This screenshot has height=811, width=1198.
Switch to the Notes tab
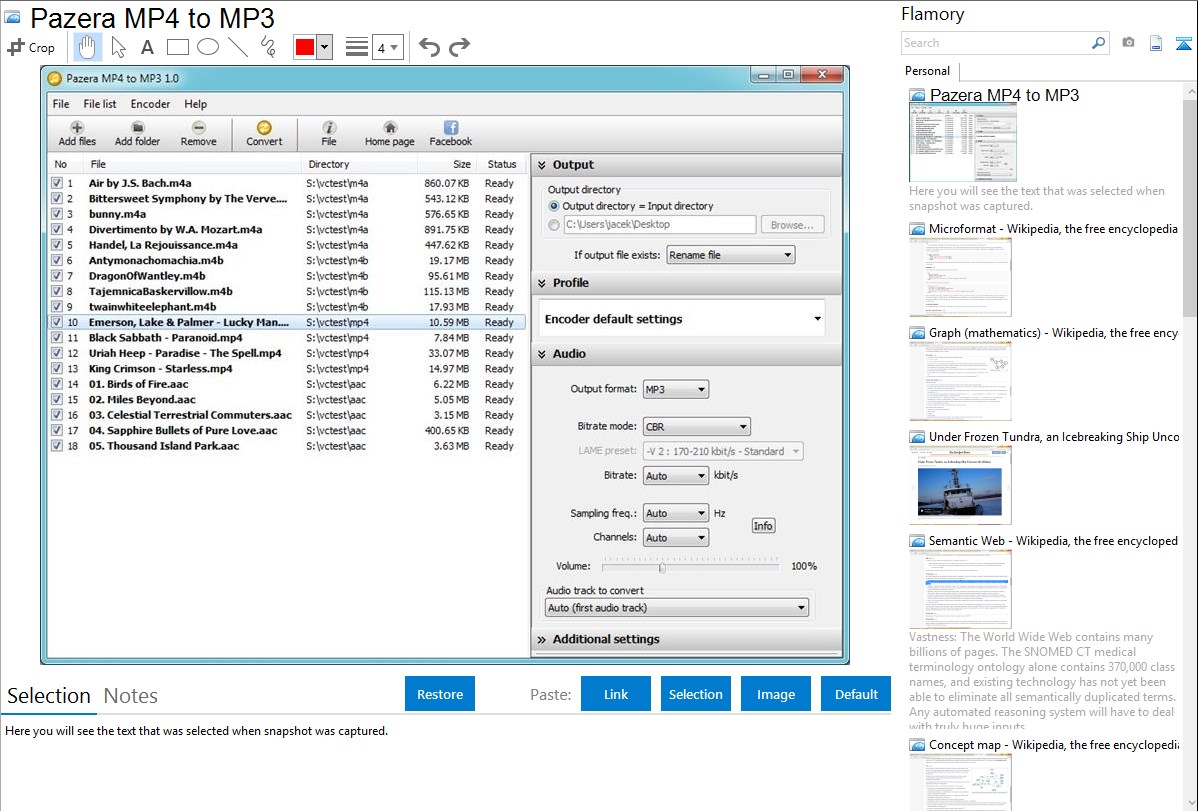click(x=131, y=696)
